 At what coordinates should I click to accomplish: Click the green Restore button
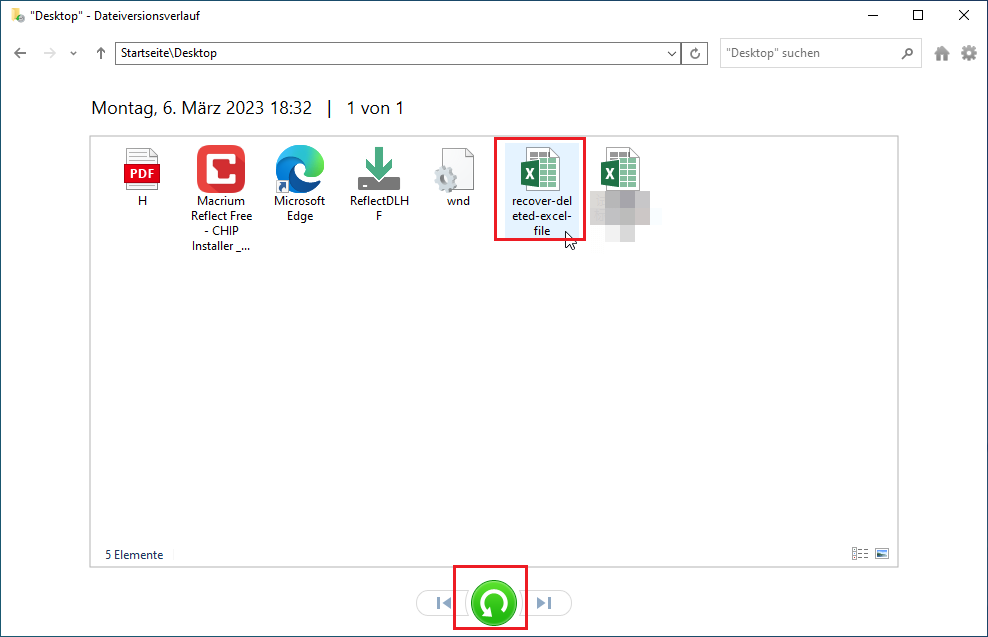[x=493, y=603]
